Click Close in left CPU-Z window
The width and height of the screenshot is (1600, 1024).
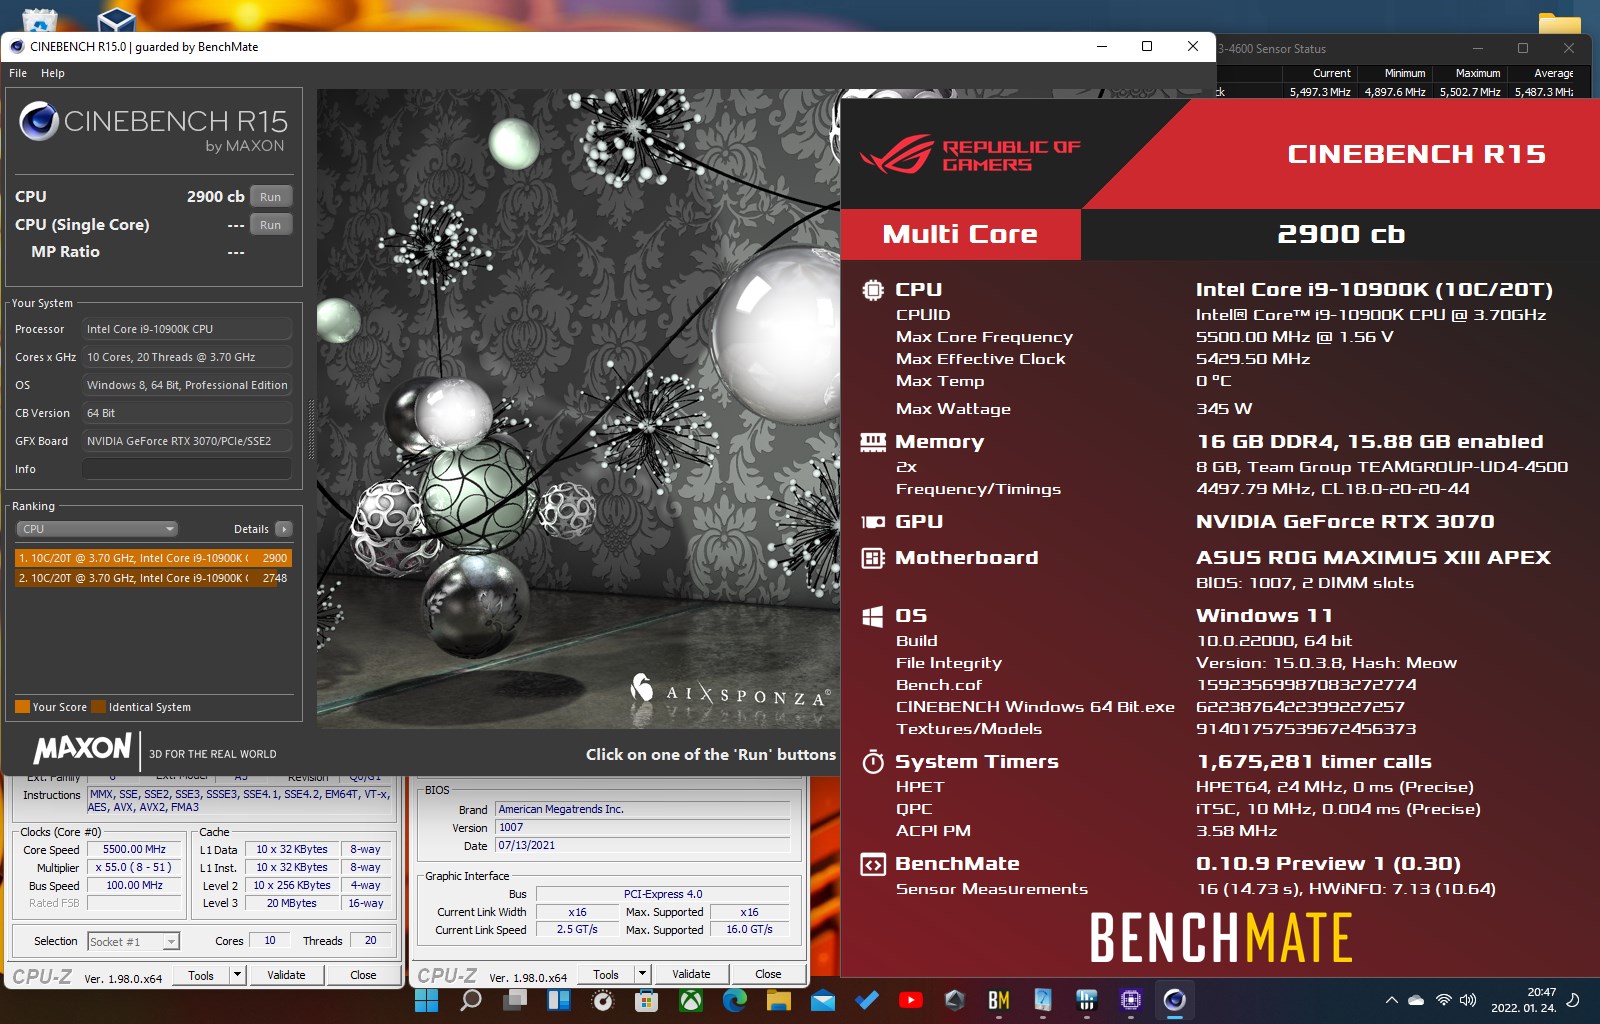(x=363, y=975)
